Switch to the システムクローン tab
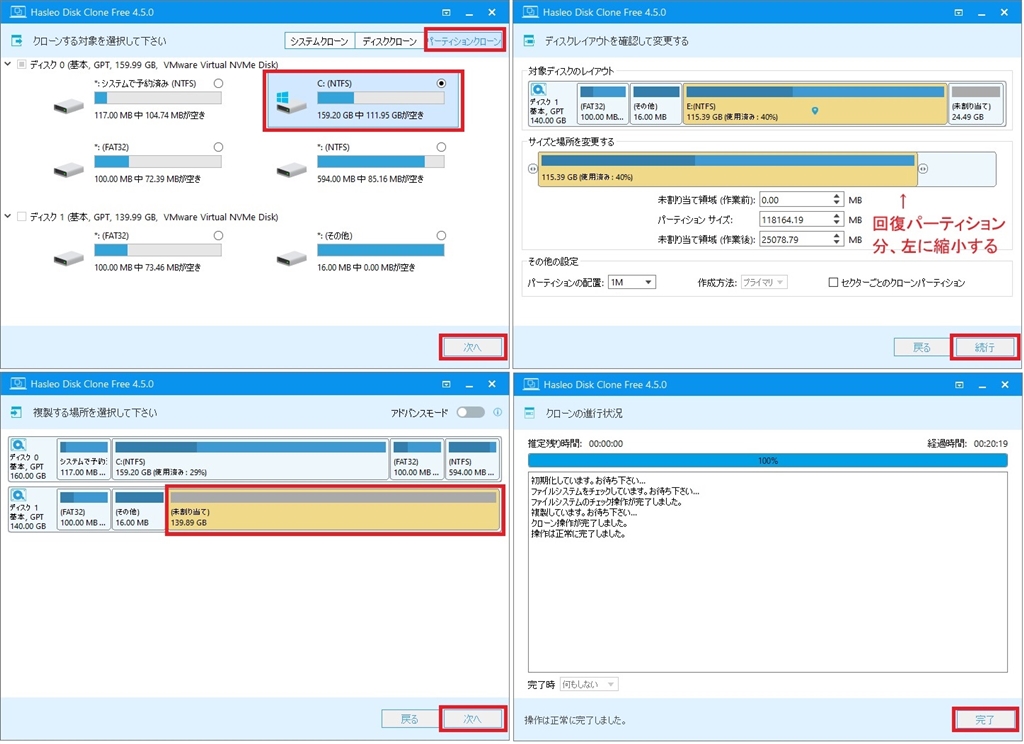Image resolution: width=1024 pixels, height=744 pixels. tap(319, 41)
